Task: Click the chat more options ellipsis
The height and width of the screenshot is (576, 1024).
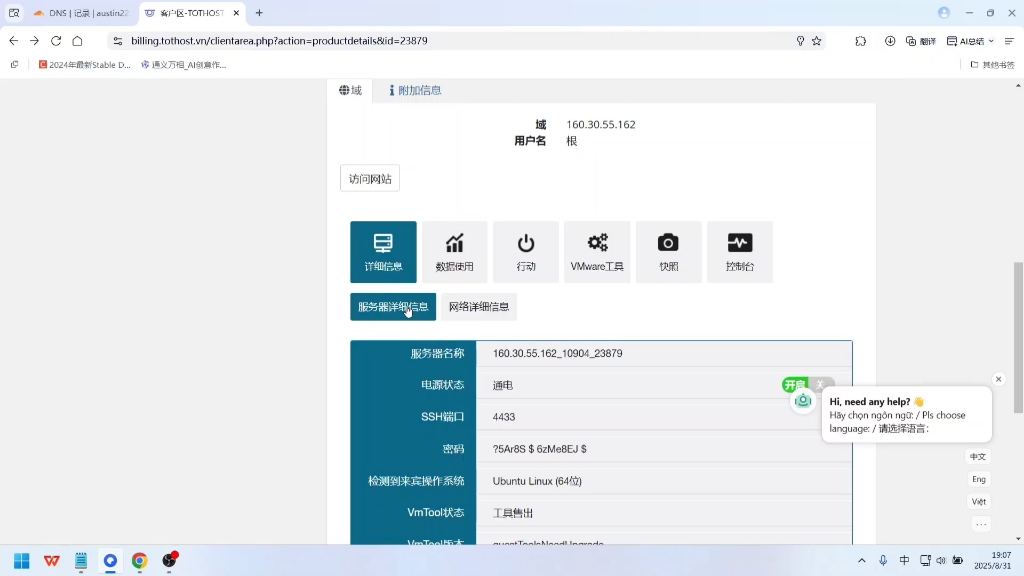Action: tap(981, 524)
